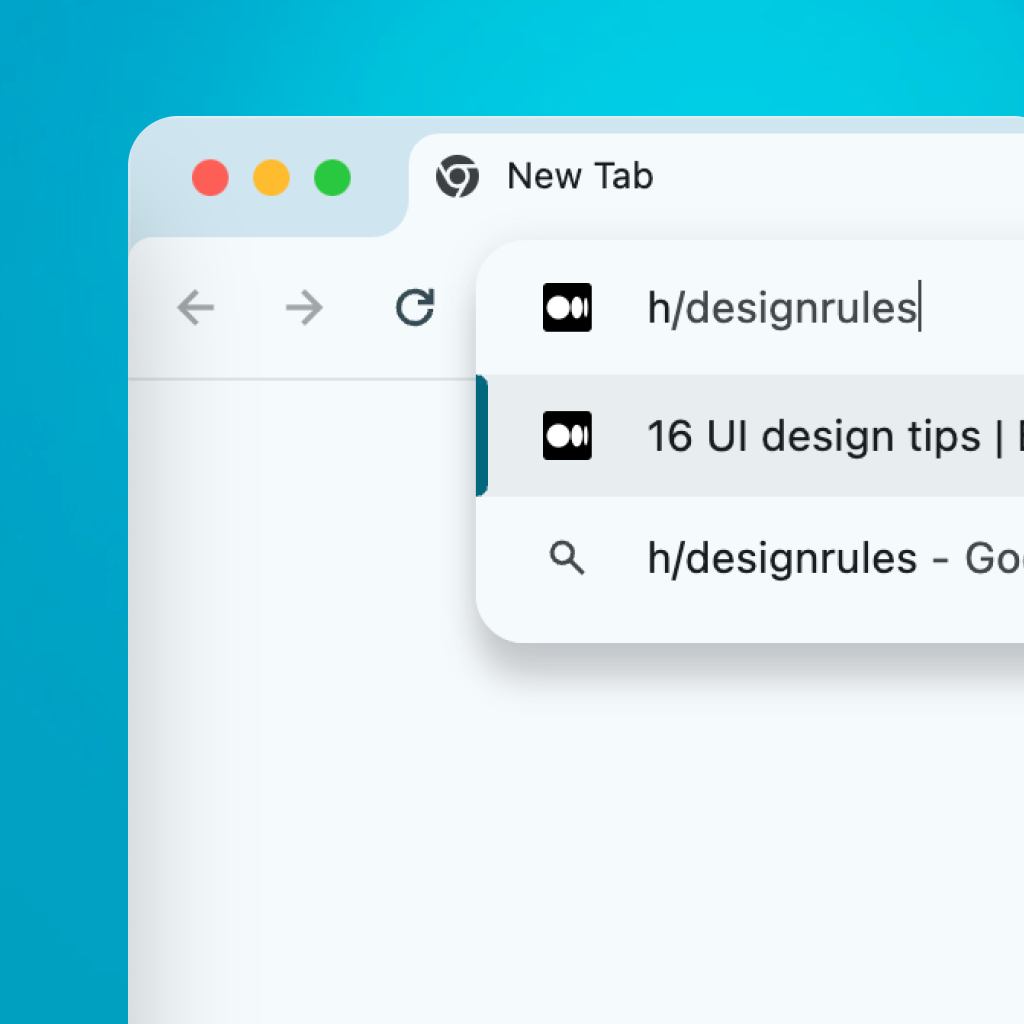This screenshot has width=1024, height=1024.
Task: Click the back navigation arrow
Action: [196, 308]
